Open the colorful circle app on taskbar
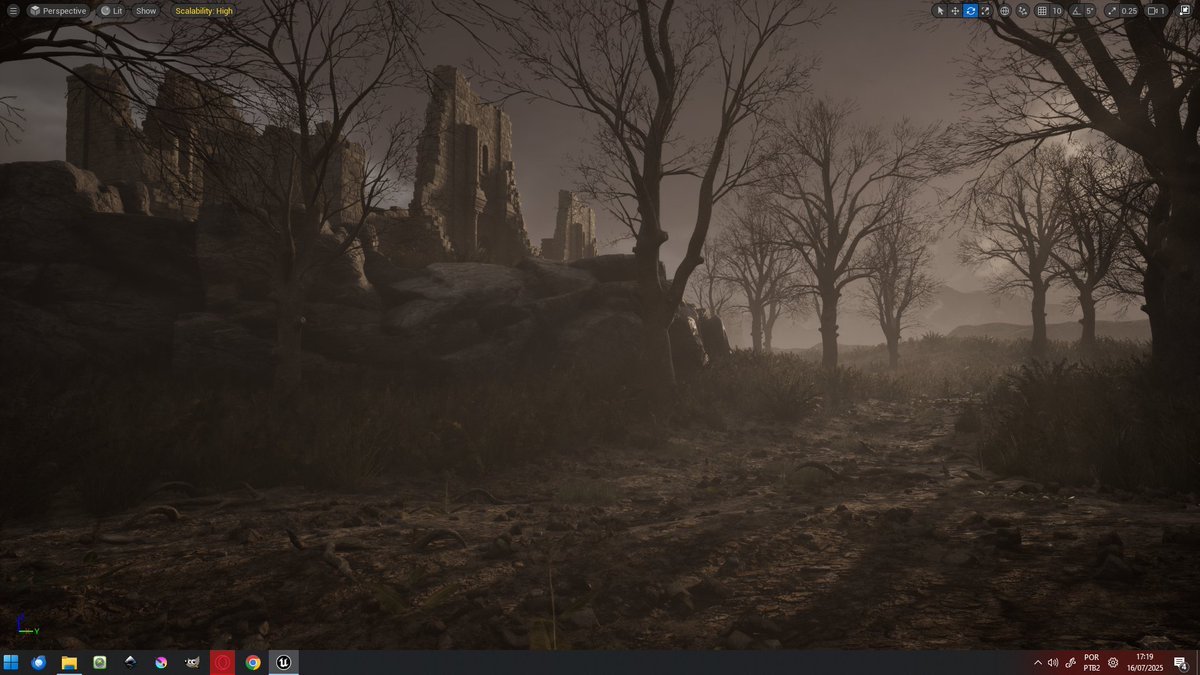This screenshot has width=1200, height=675. coord(161,662)
